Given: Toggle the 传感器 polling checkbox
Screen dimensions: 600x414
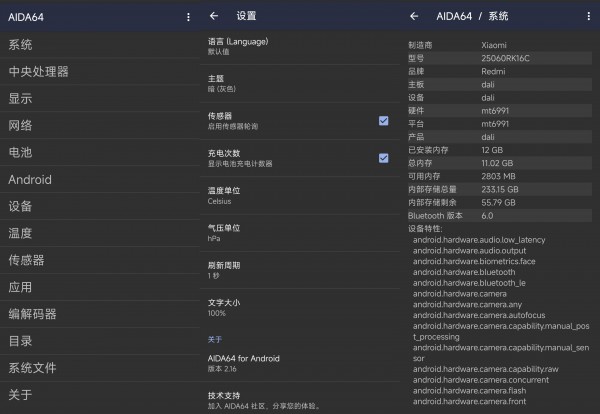Looking at the screenshot, I should [383, 121].
